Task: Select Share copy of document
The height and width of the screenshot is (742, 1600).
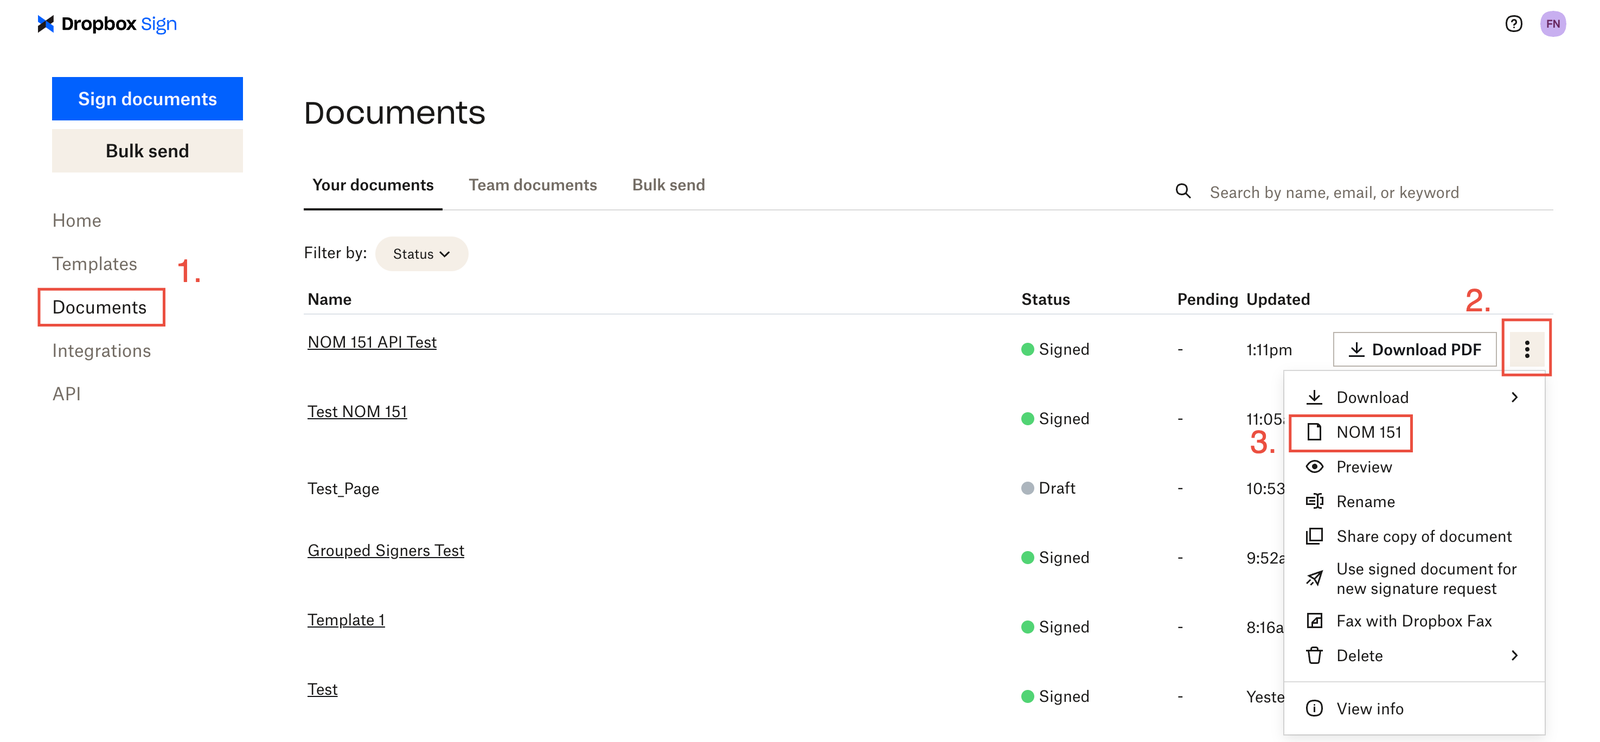Action: [1414, 536]
